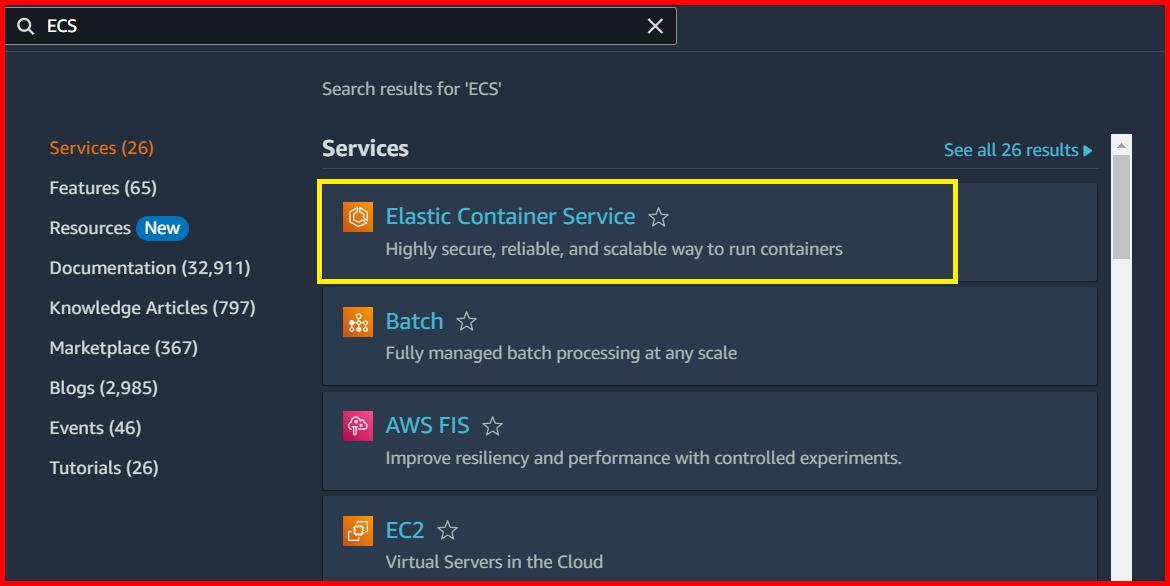Viewport: 1170px width, 586px height.
Task: Clear the search using the X icon
Action: click(655, 26)
